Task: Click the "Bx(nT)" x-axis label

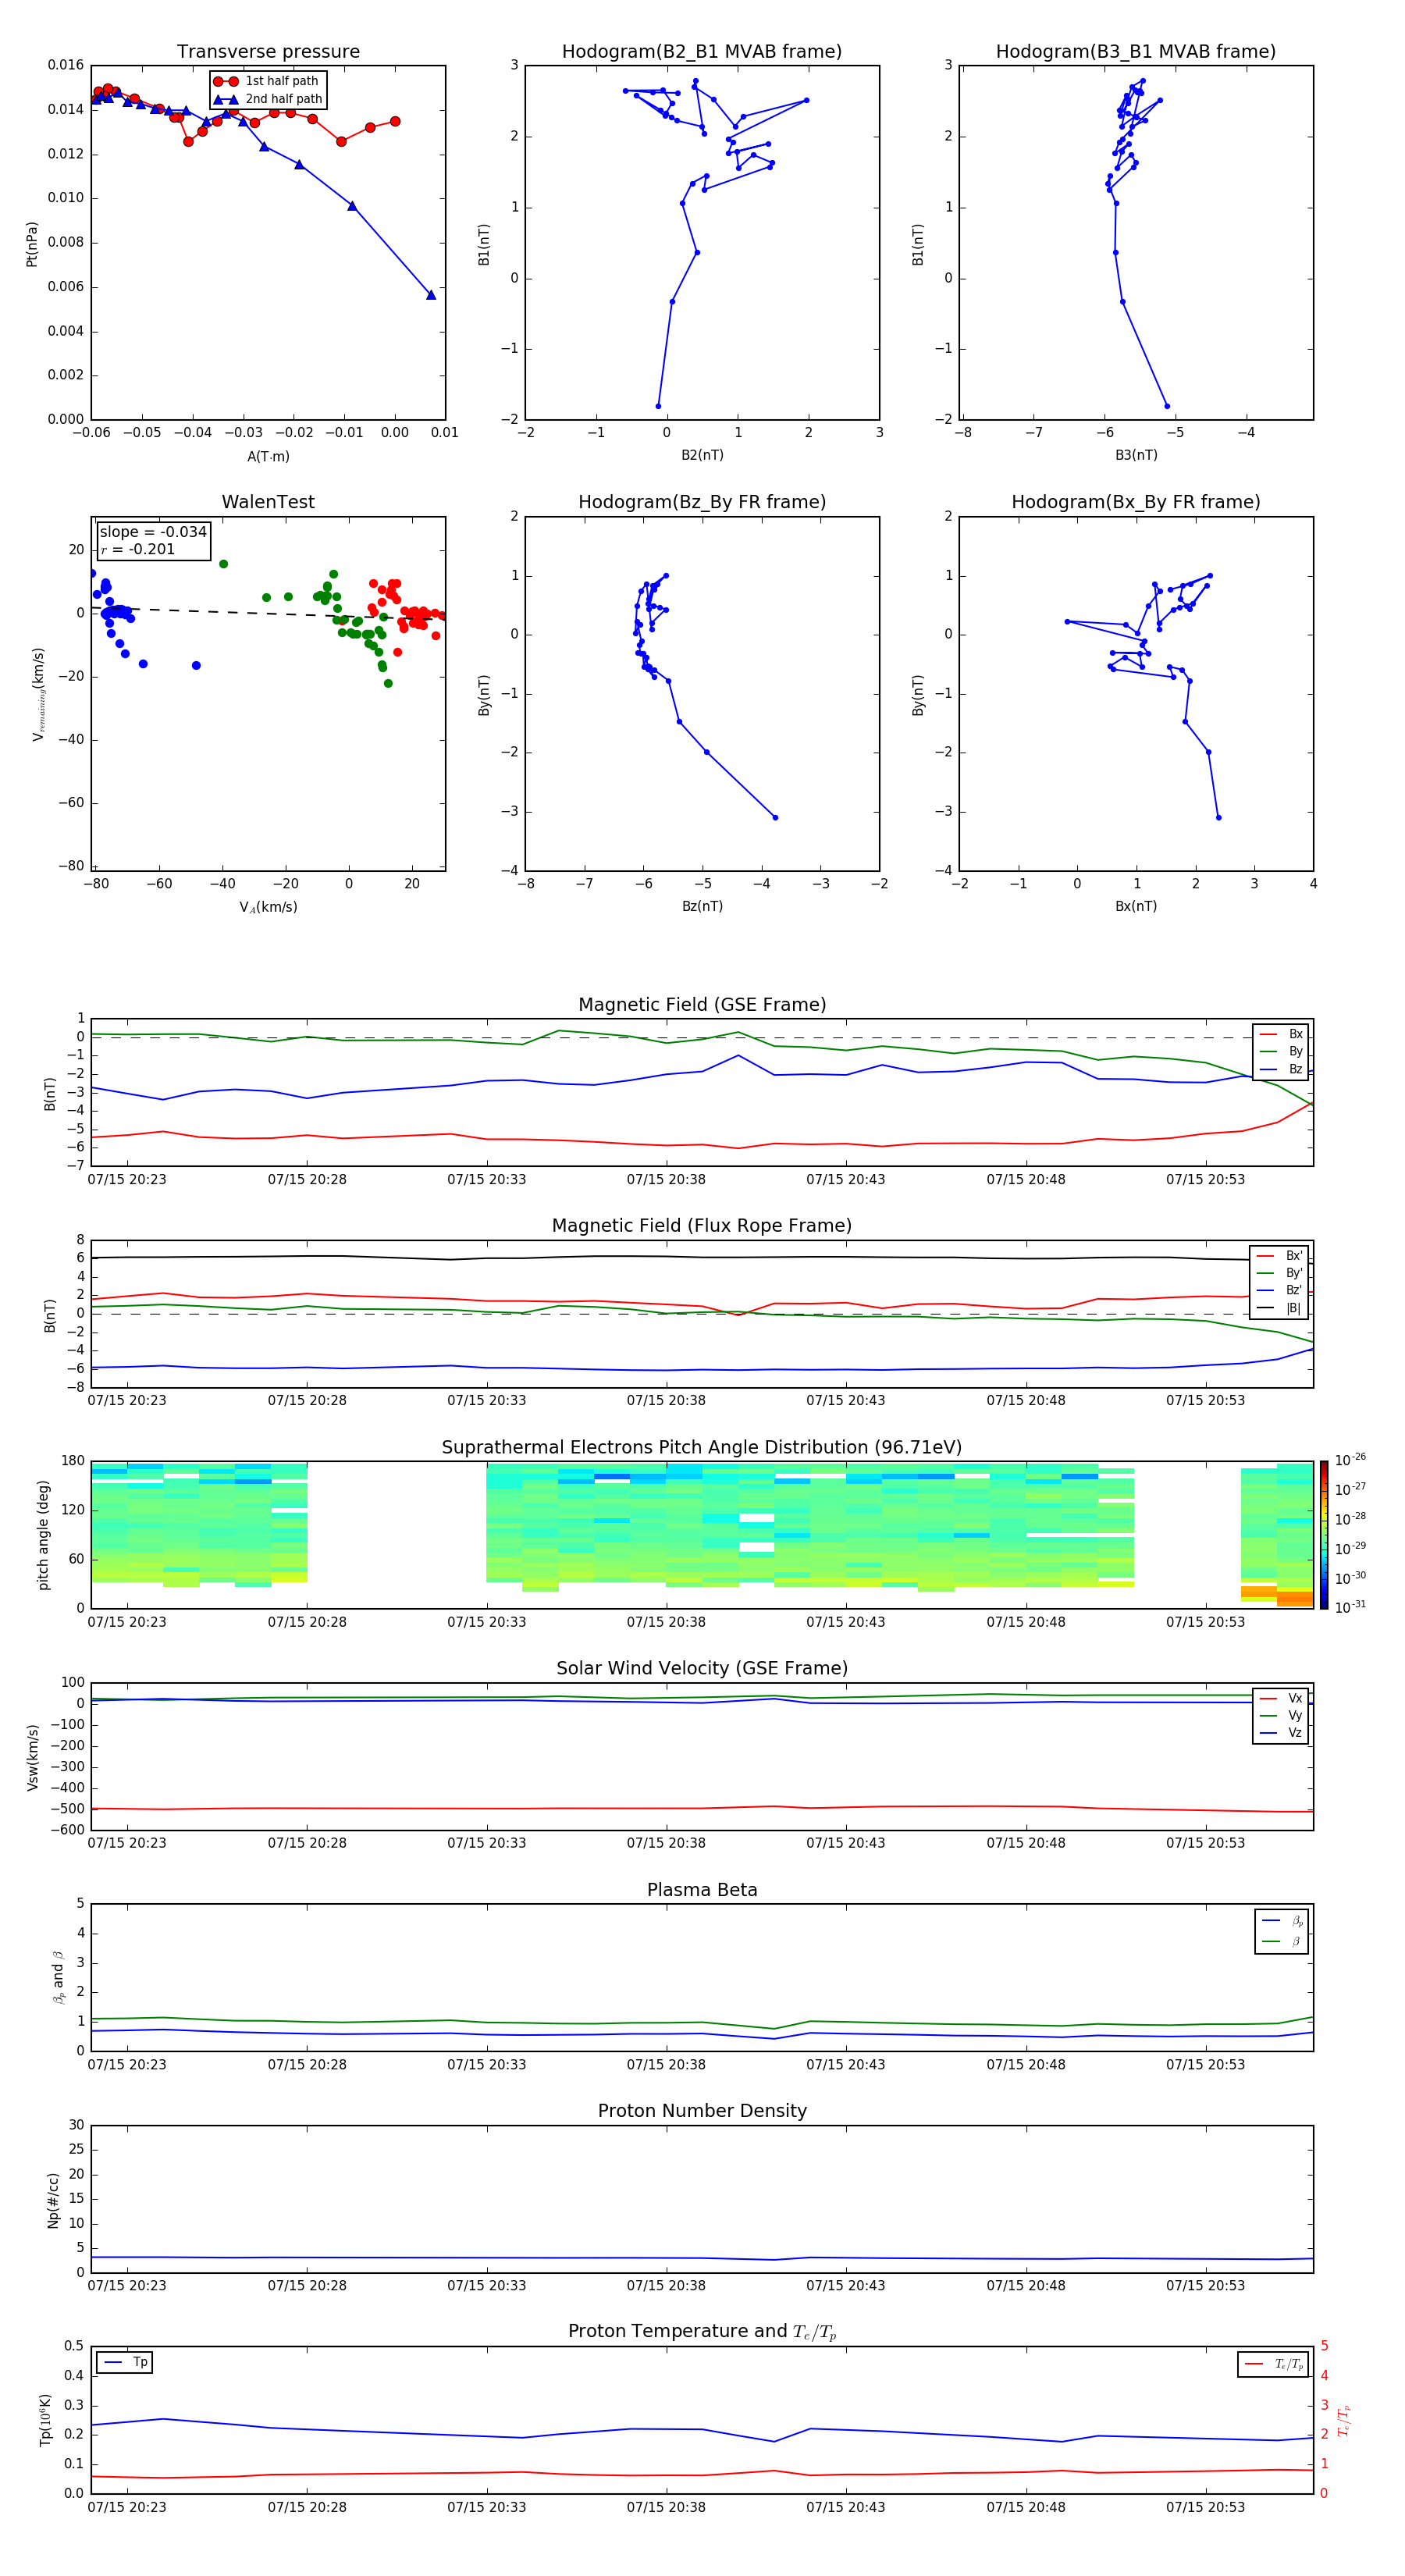Action: click(x=1136, y=907)
